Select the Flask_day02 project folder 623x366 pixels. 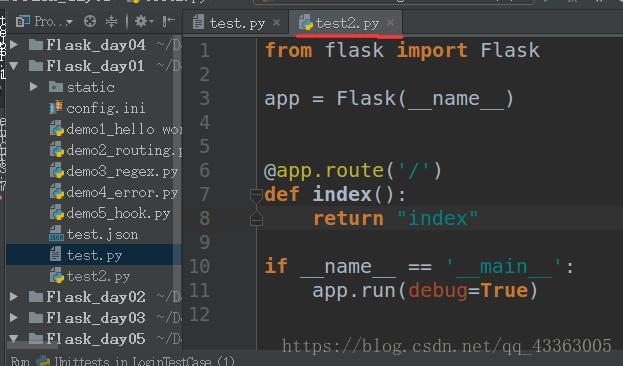[95, 296]
